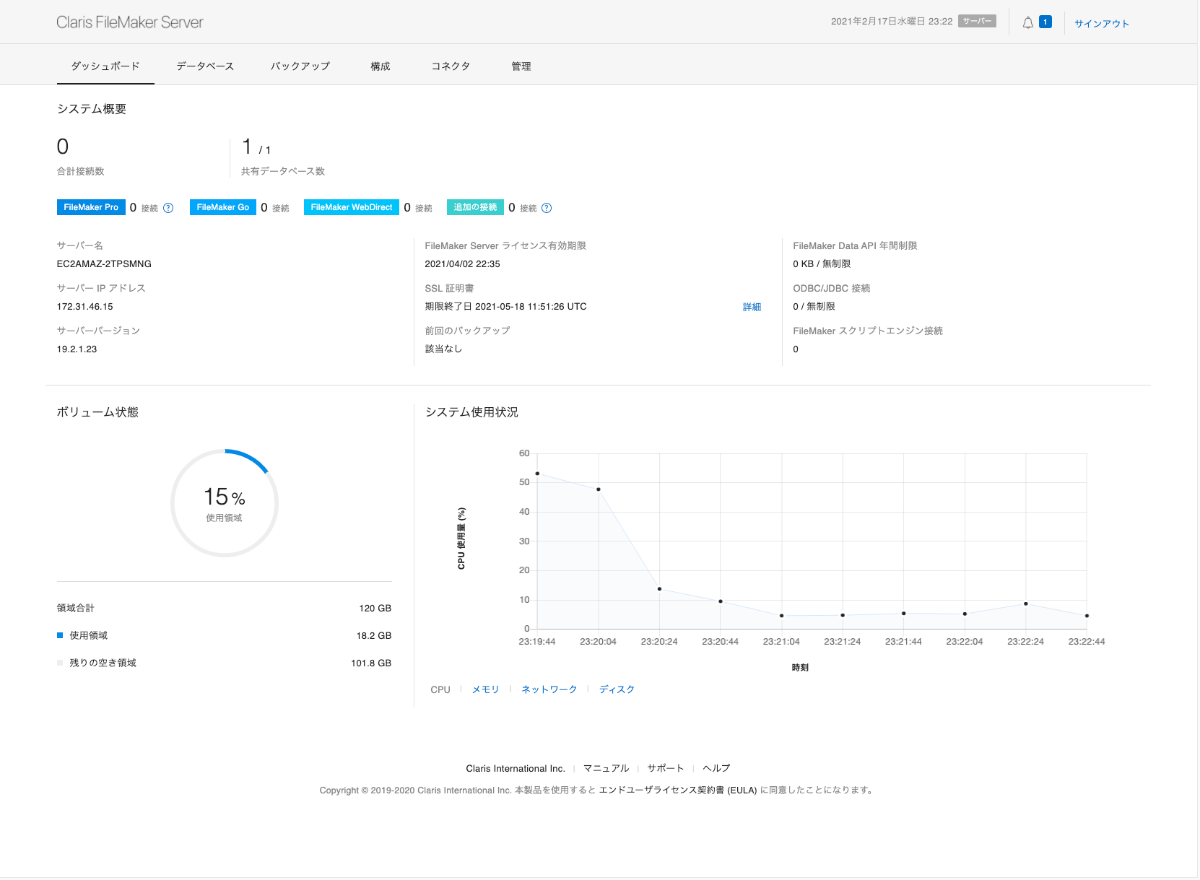The image size is (1200, 880).
Task: Click SSL expiry date 2021-05-18 text
Action: point(506,307)
